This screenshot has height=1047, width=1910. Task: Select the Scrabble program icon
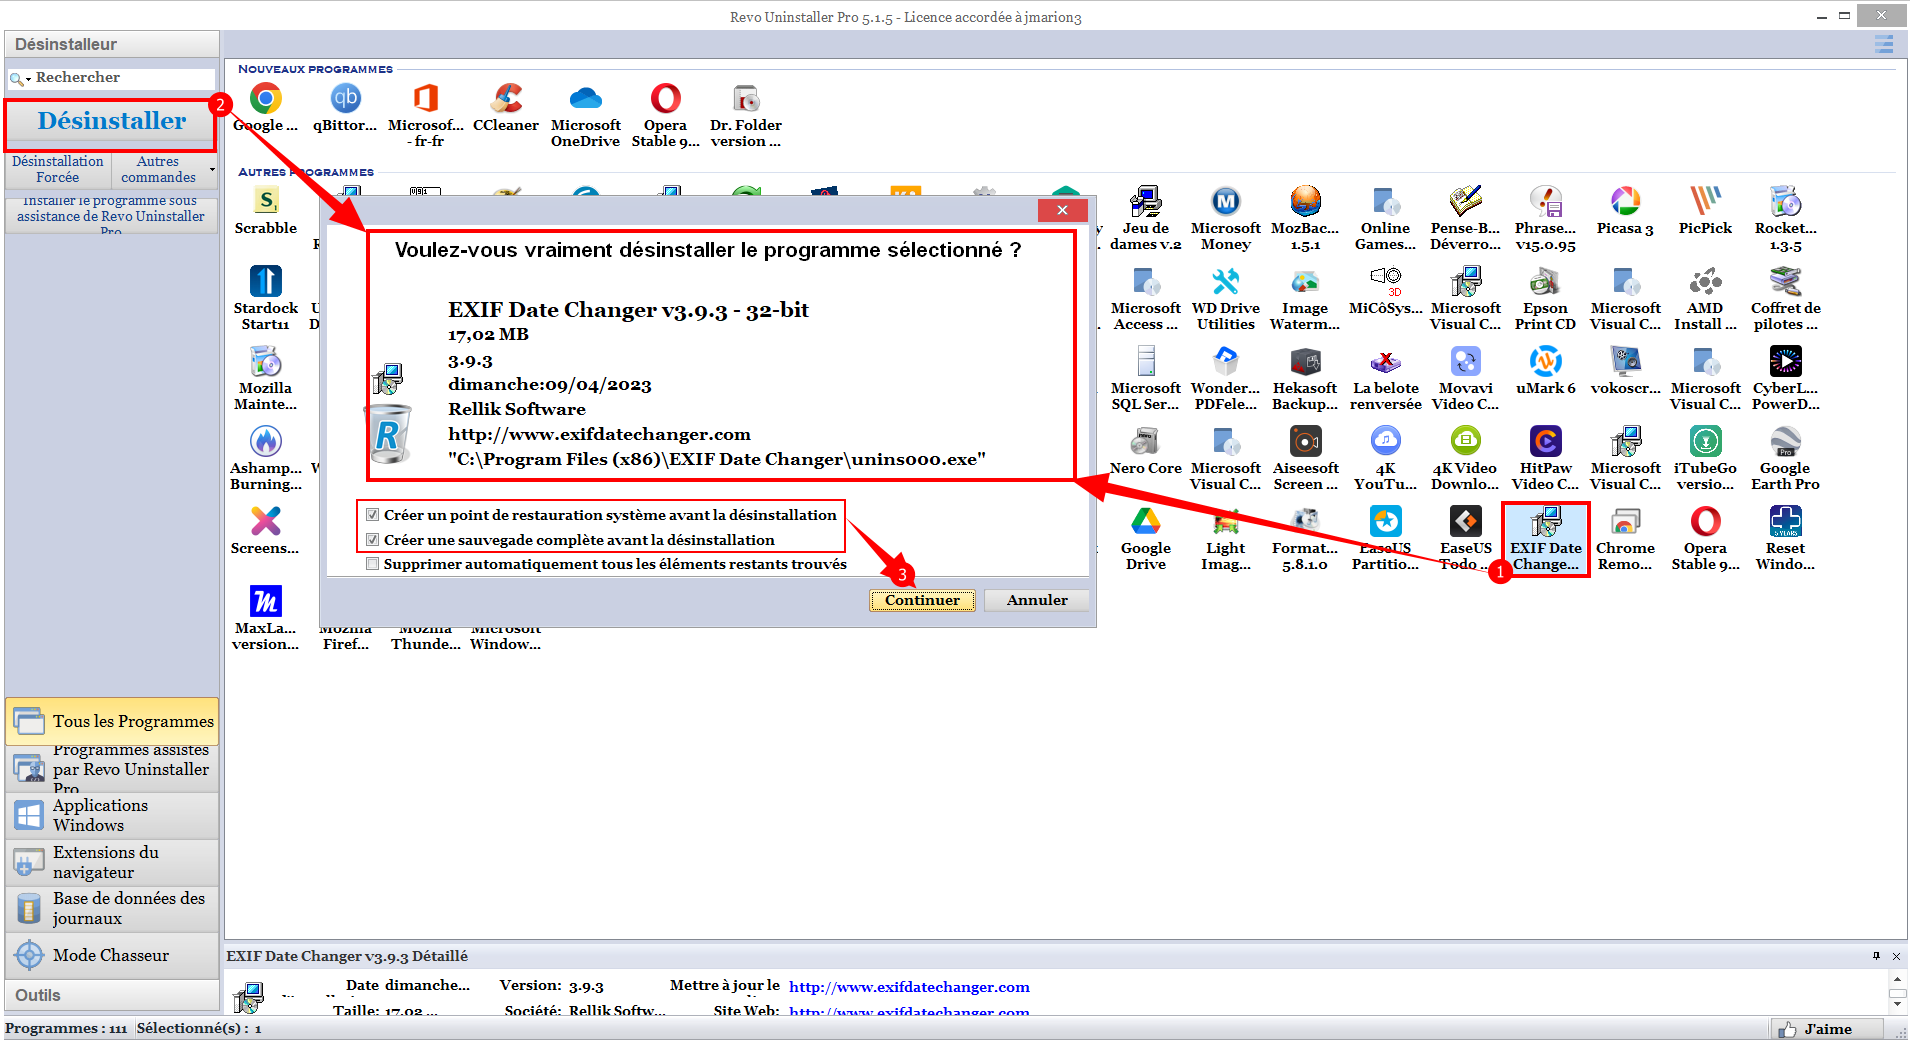pyautogui.click(x=266, y=202)
